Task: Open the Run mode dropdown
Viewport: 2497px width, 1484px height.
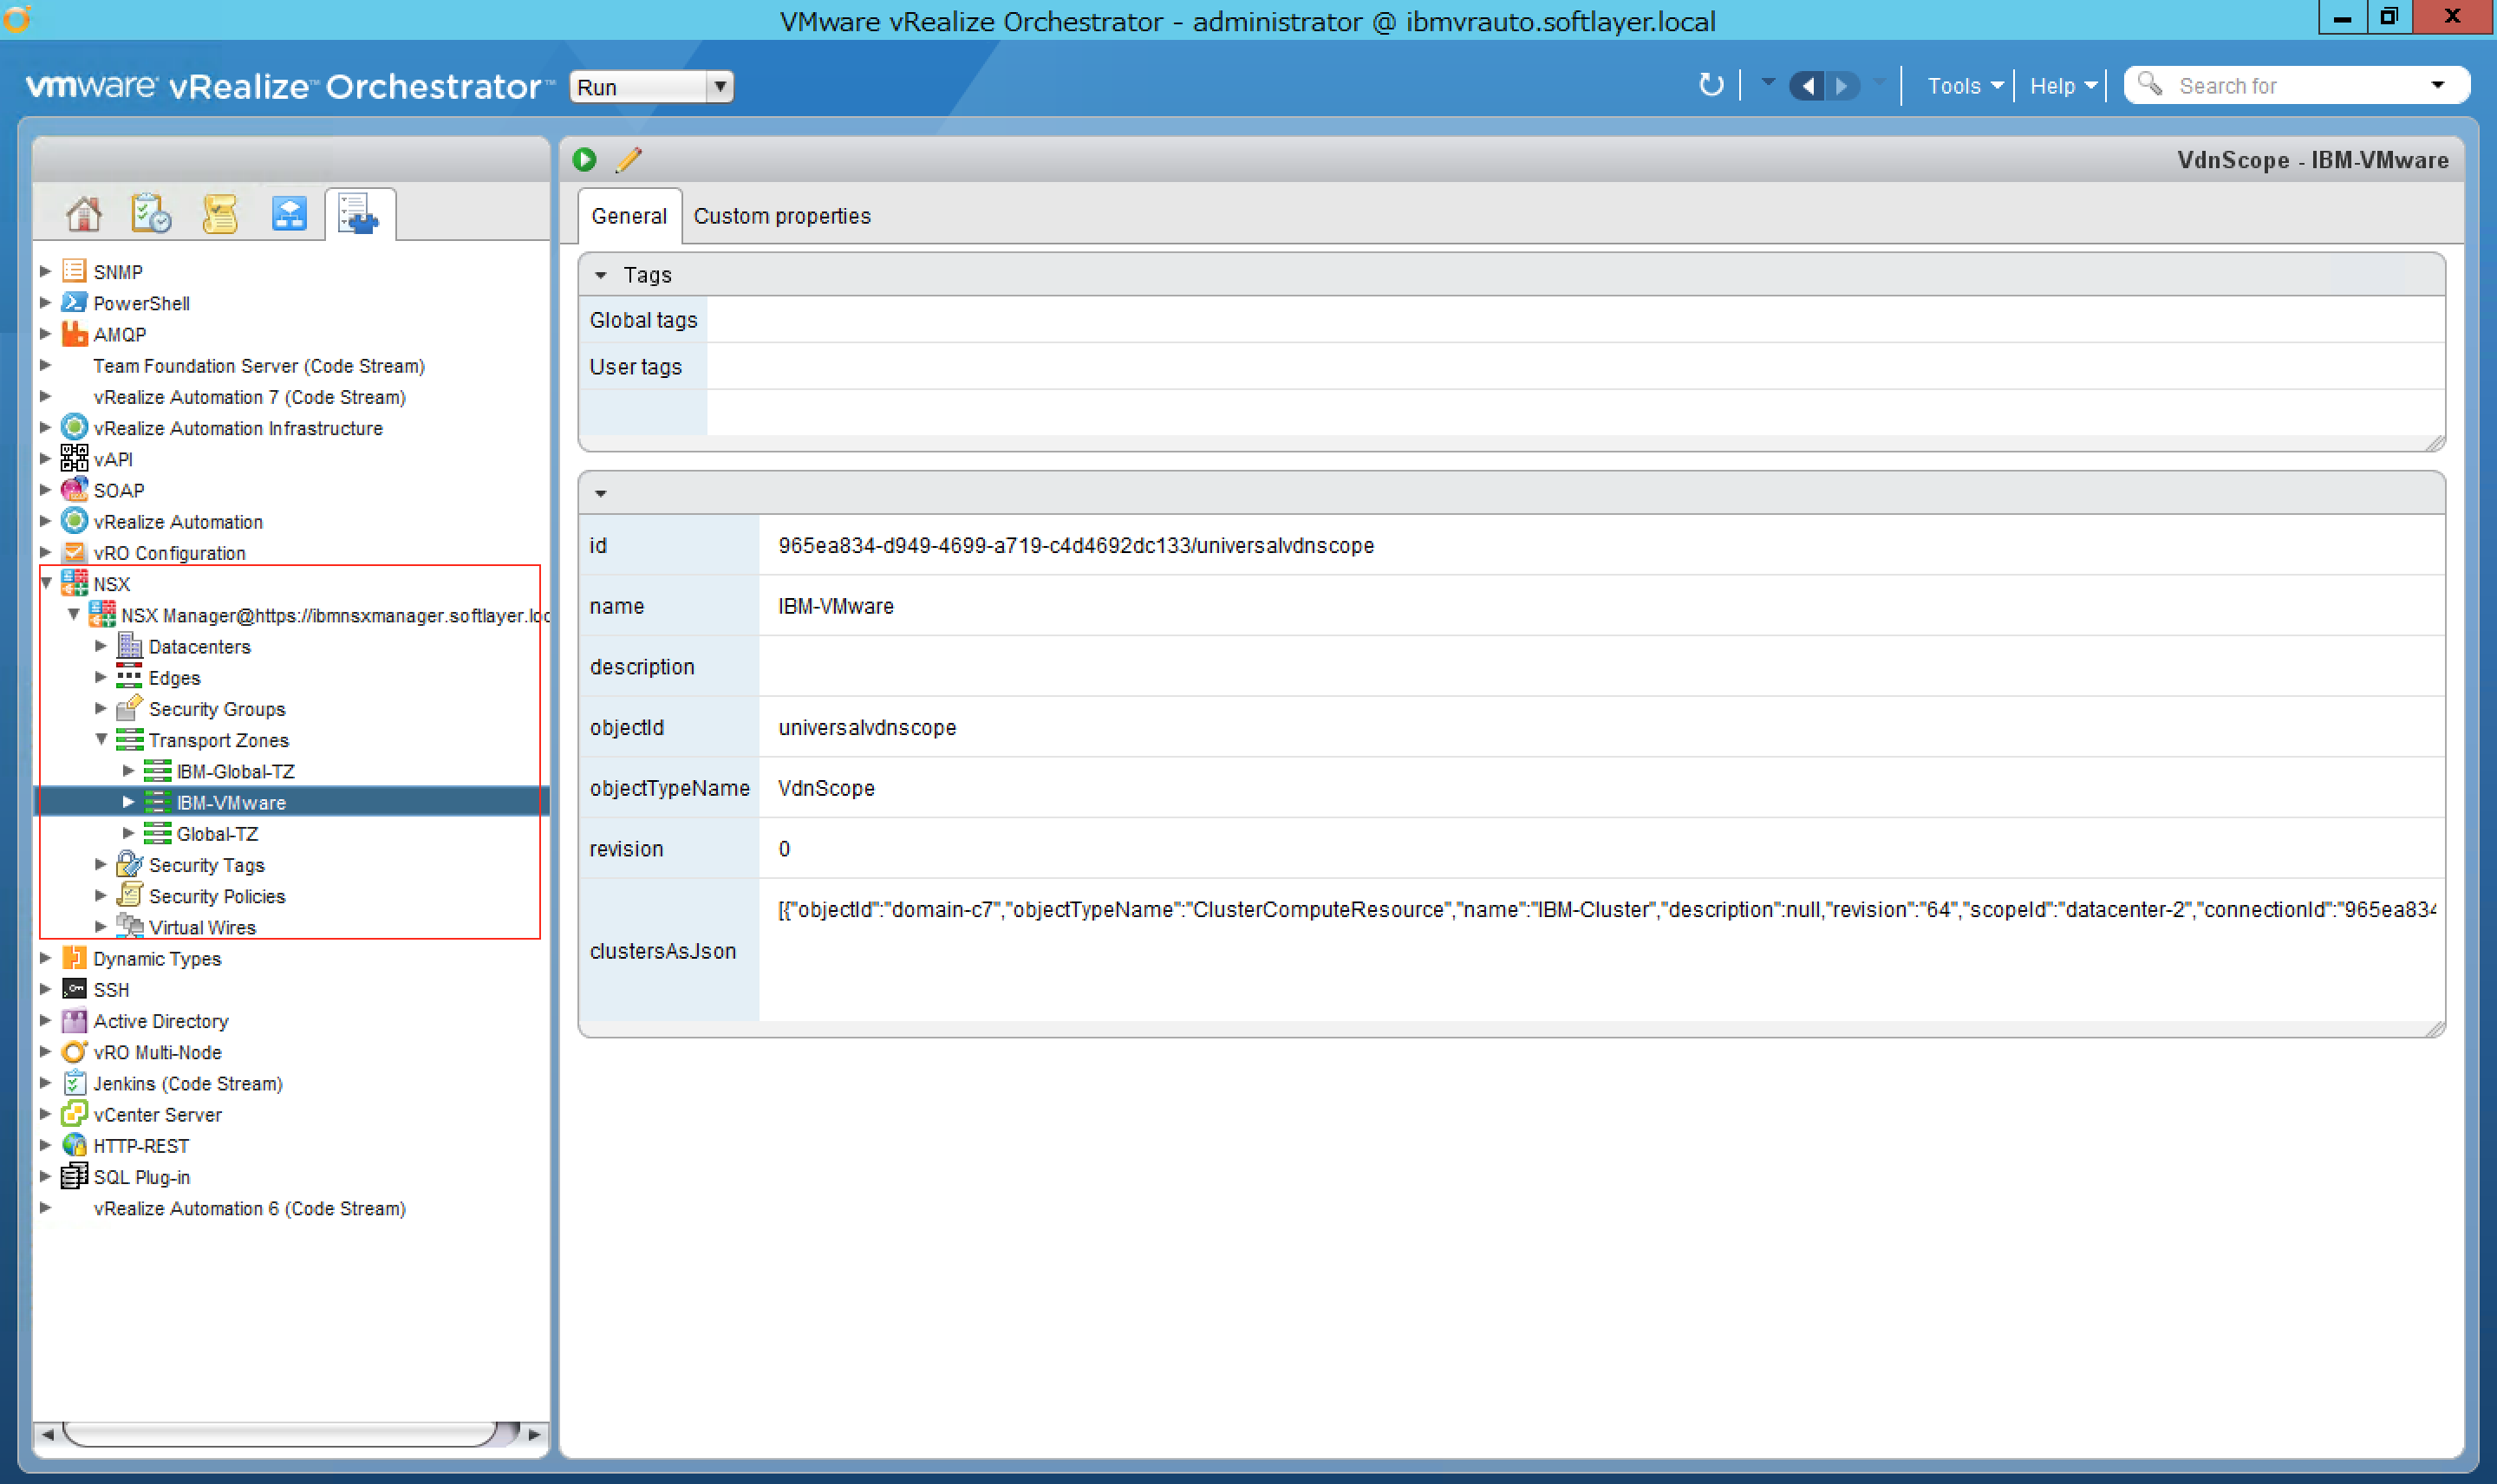Action: pos(719,87)
